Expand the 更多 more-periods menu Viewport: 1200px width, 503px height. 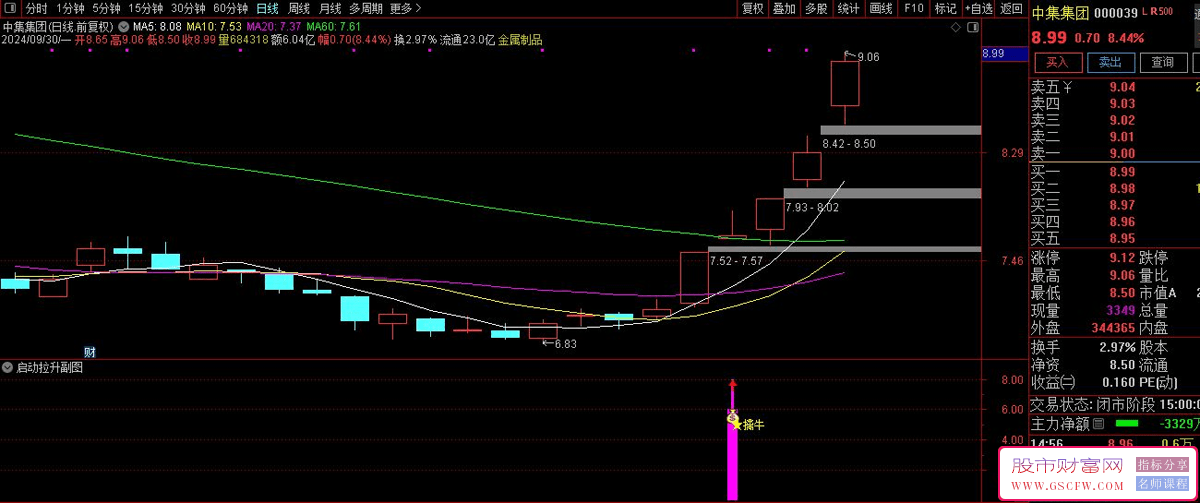(405, 8)
